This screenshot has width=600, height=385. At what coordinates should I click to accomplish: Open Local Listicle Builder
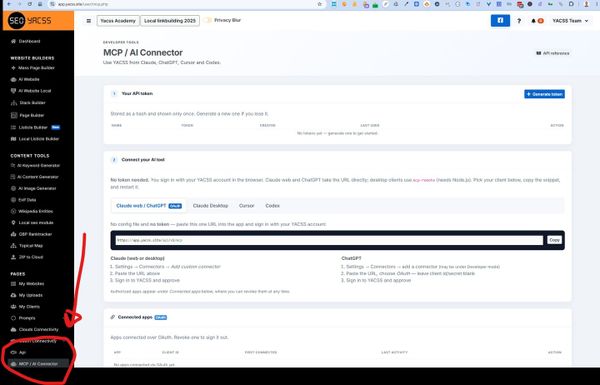(x=35, y=139)
